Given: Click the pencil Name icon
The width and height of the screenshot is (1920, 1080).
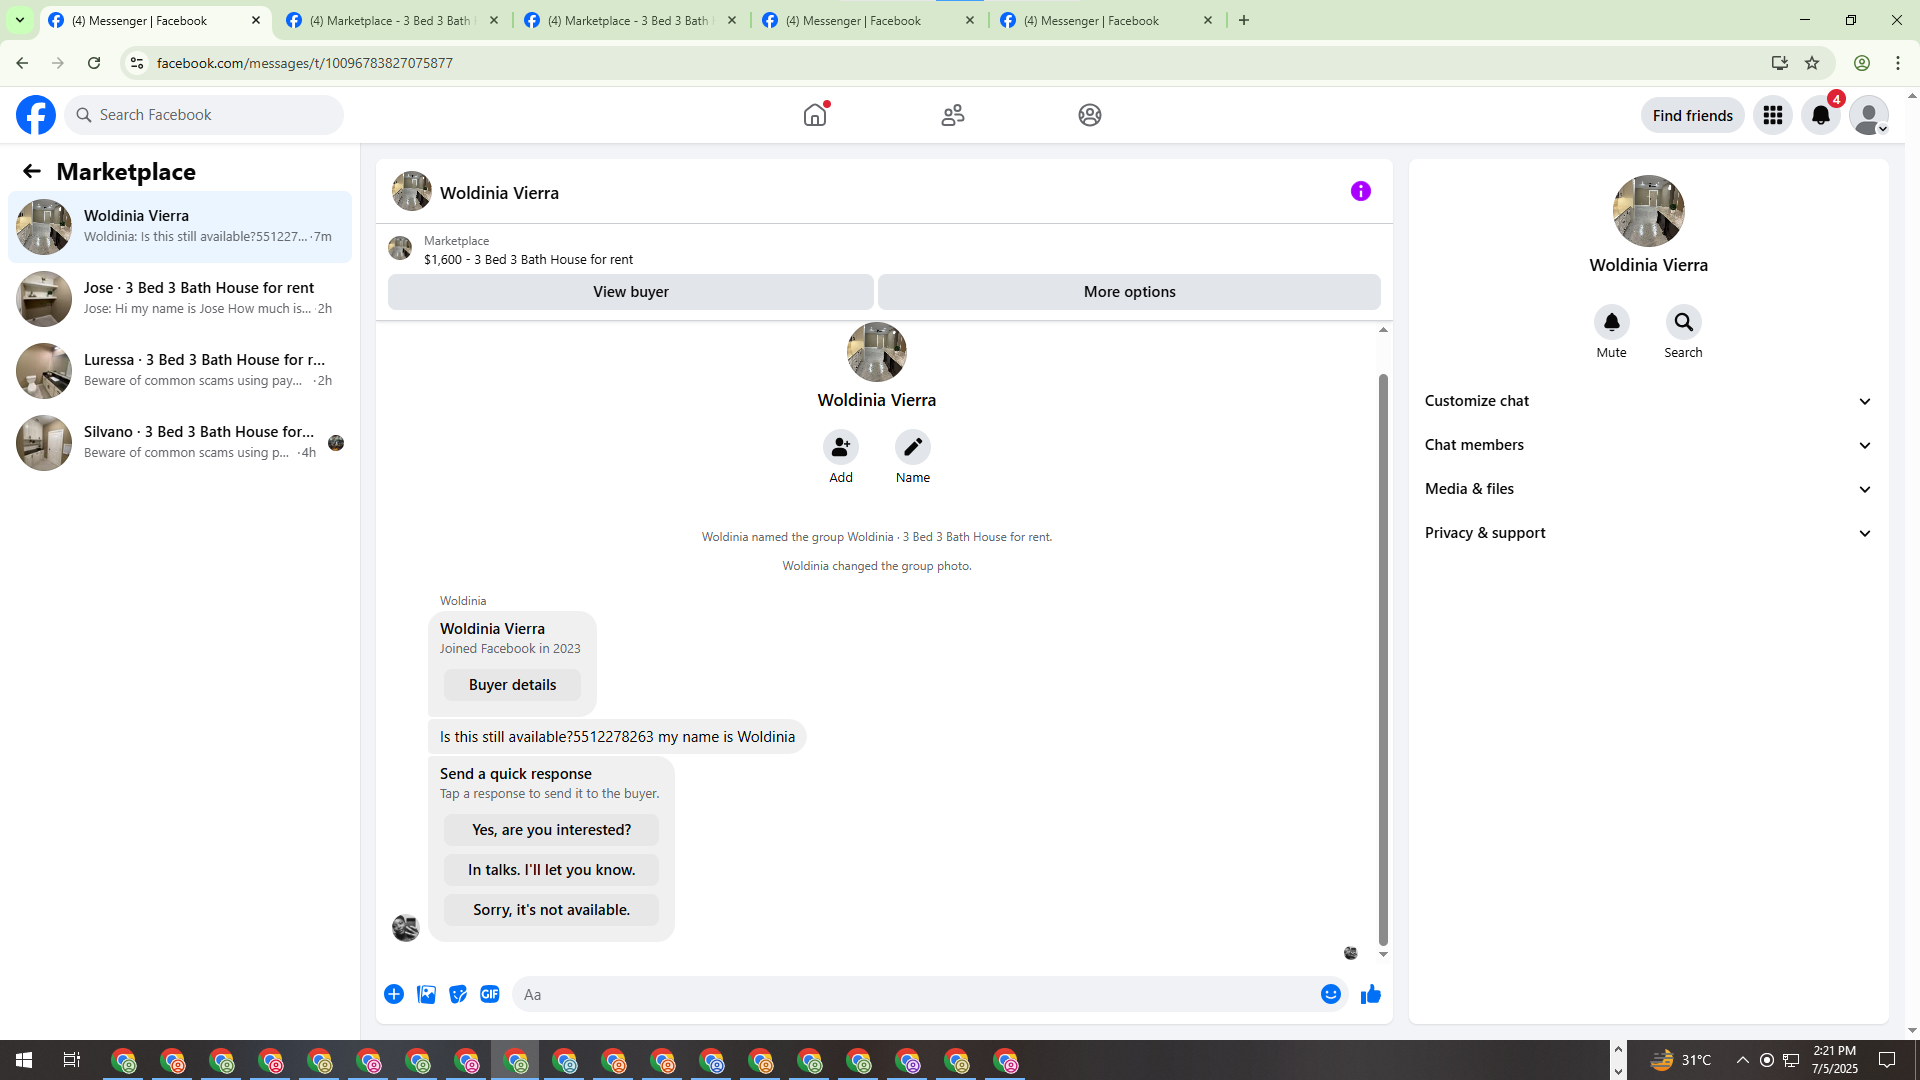Looking at the screenshot, I should click(x=912, y=447).
